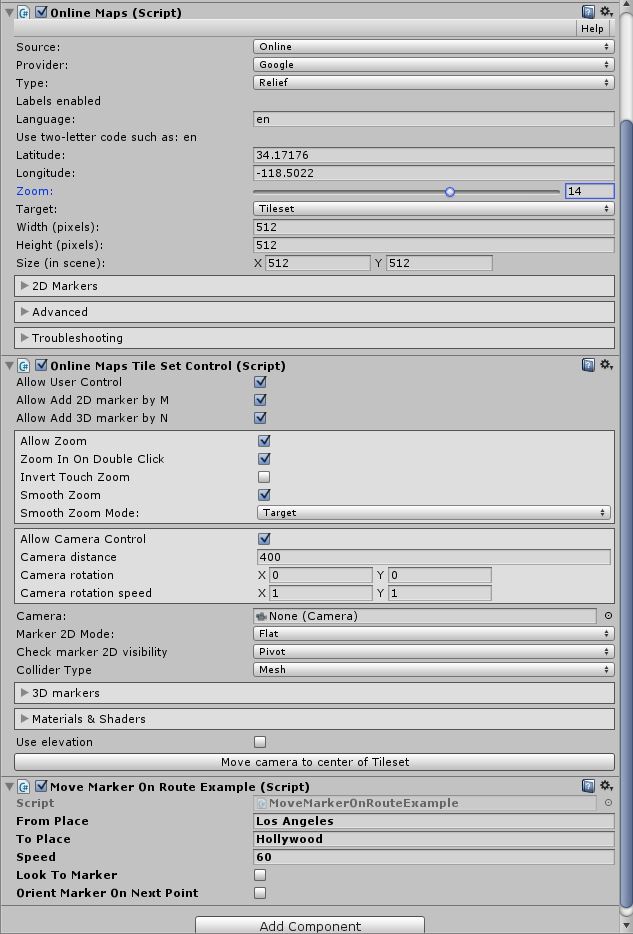Disable the Online Maps script component

tap(41, 12)
